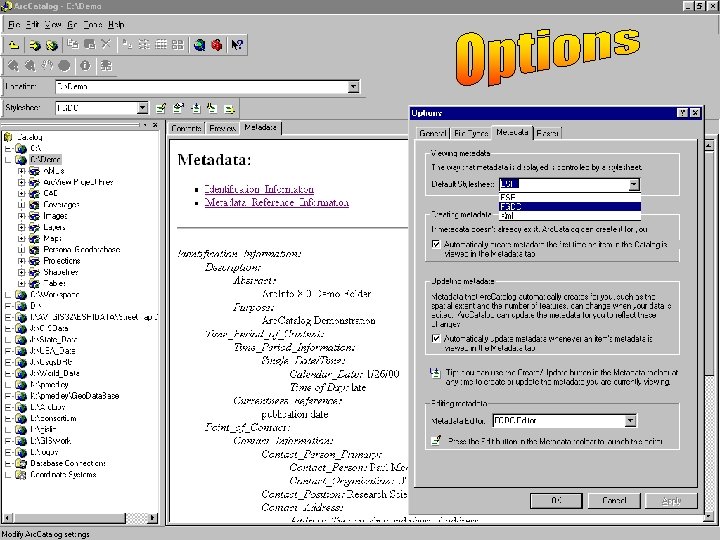Switch to the Contents tab
Viewport: 720px width, 540px height.
pyautogui.click(x=186, y=129)
